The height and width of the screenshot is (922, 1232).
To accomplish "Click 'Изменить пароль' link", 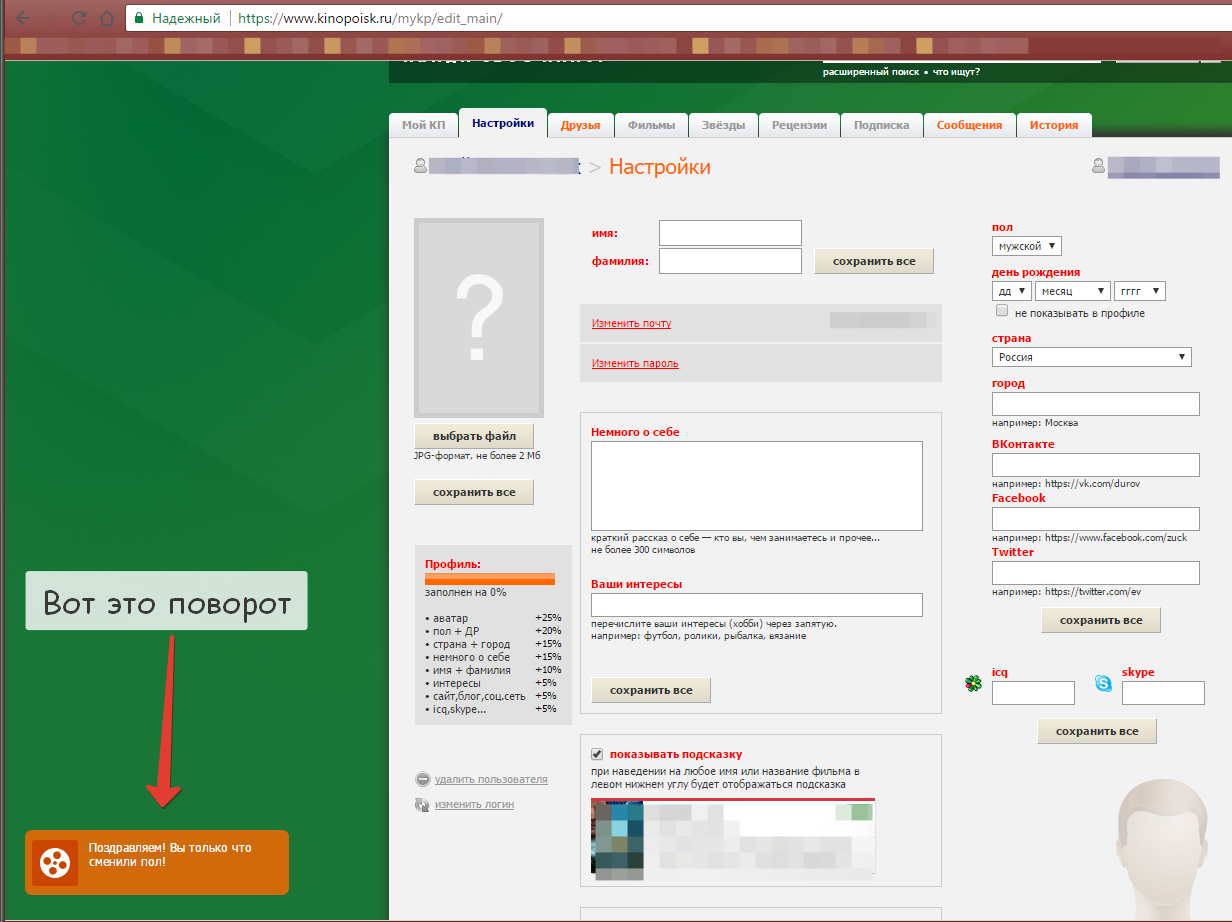I will 635,364.
